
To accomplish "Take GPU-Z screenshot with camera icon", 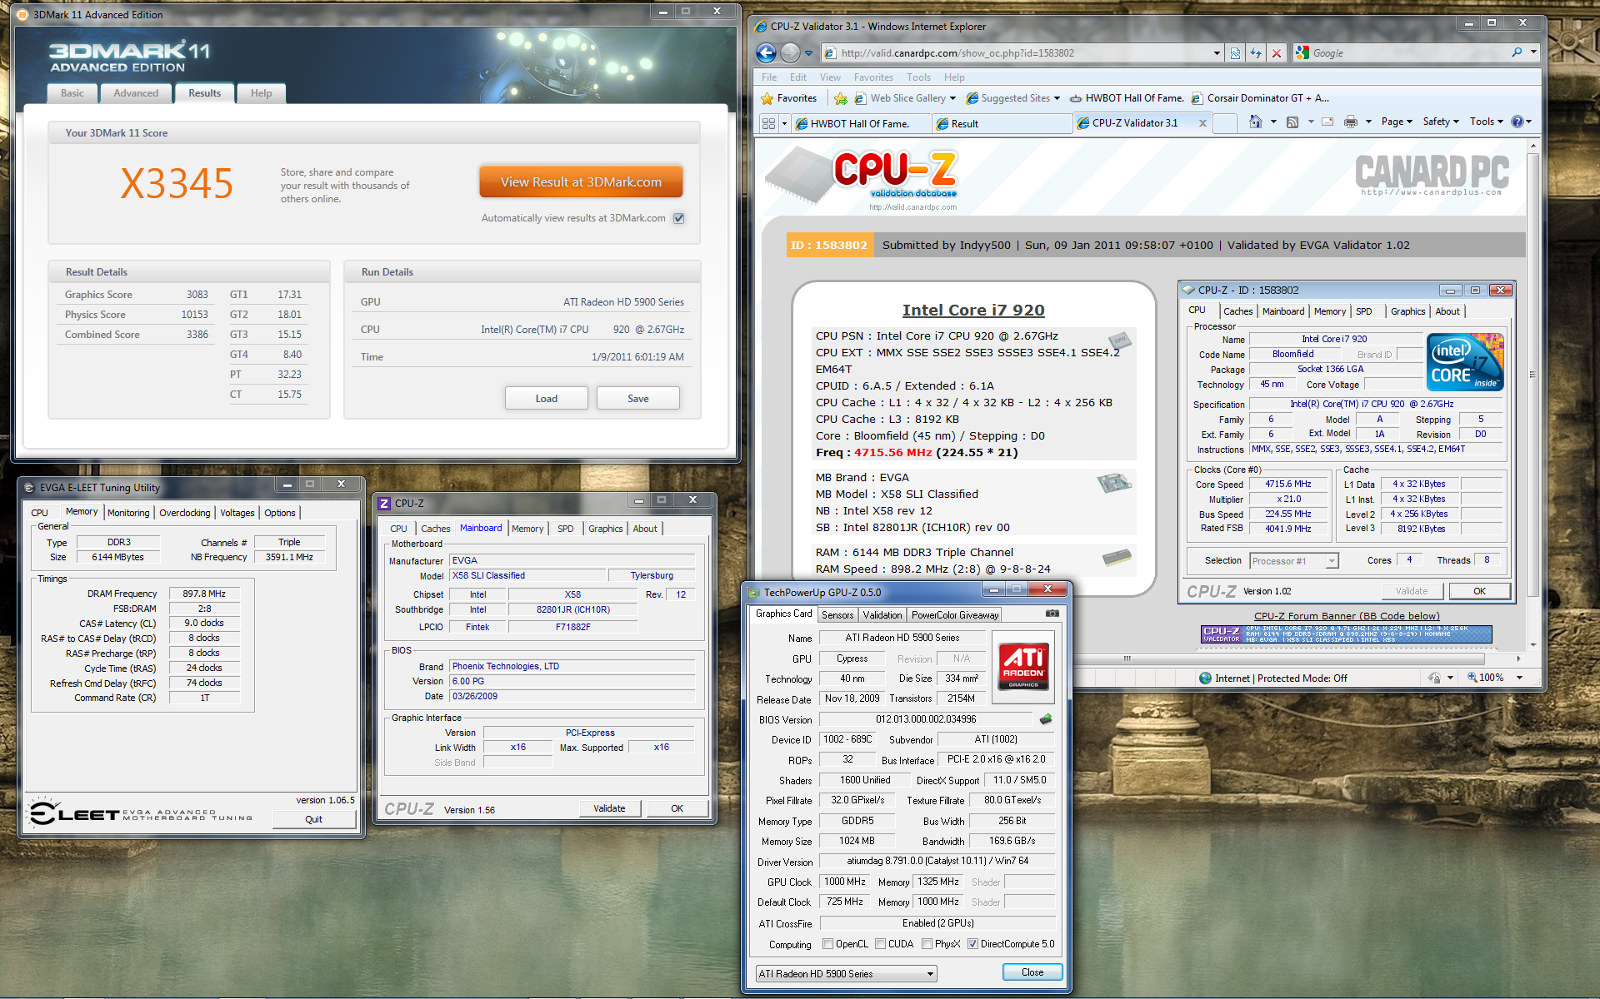I will 1052,613.
